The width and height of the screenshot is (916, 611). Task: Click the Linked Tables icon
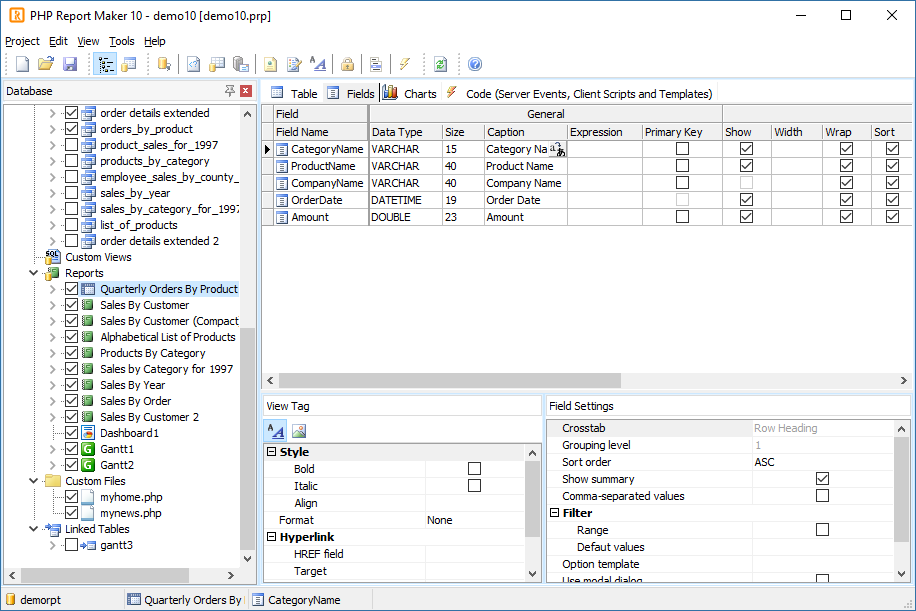click(x=53, y=529)
